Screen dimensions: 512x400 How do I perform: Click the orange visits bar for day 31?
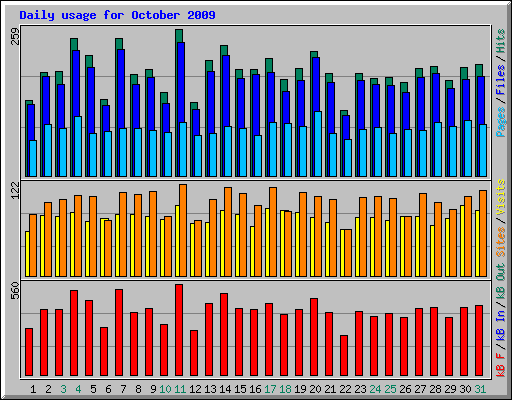[x=483, y=233]
